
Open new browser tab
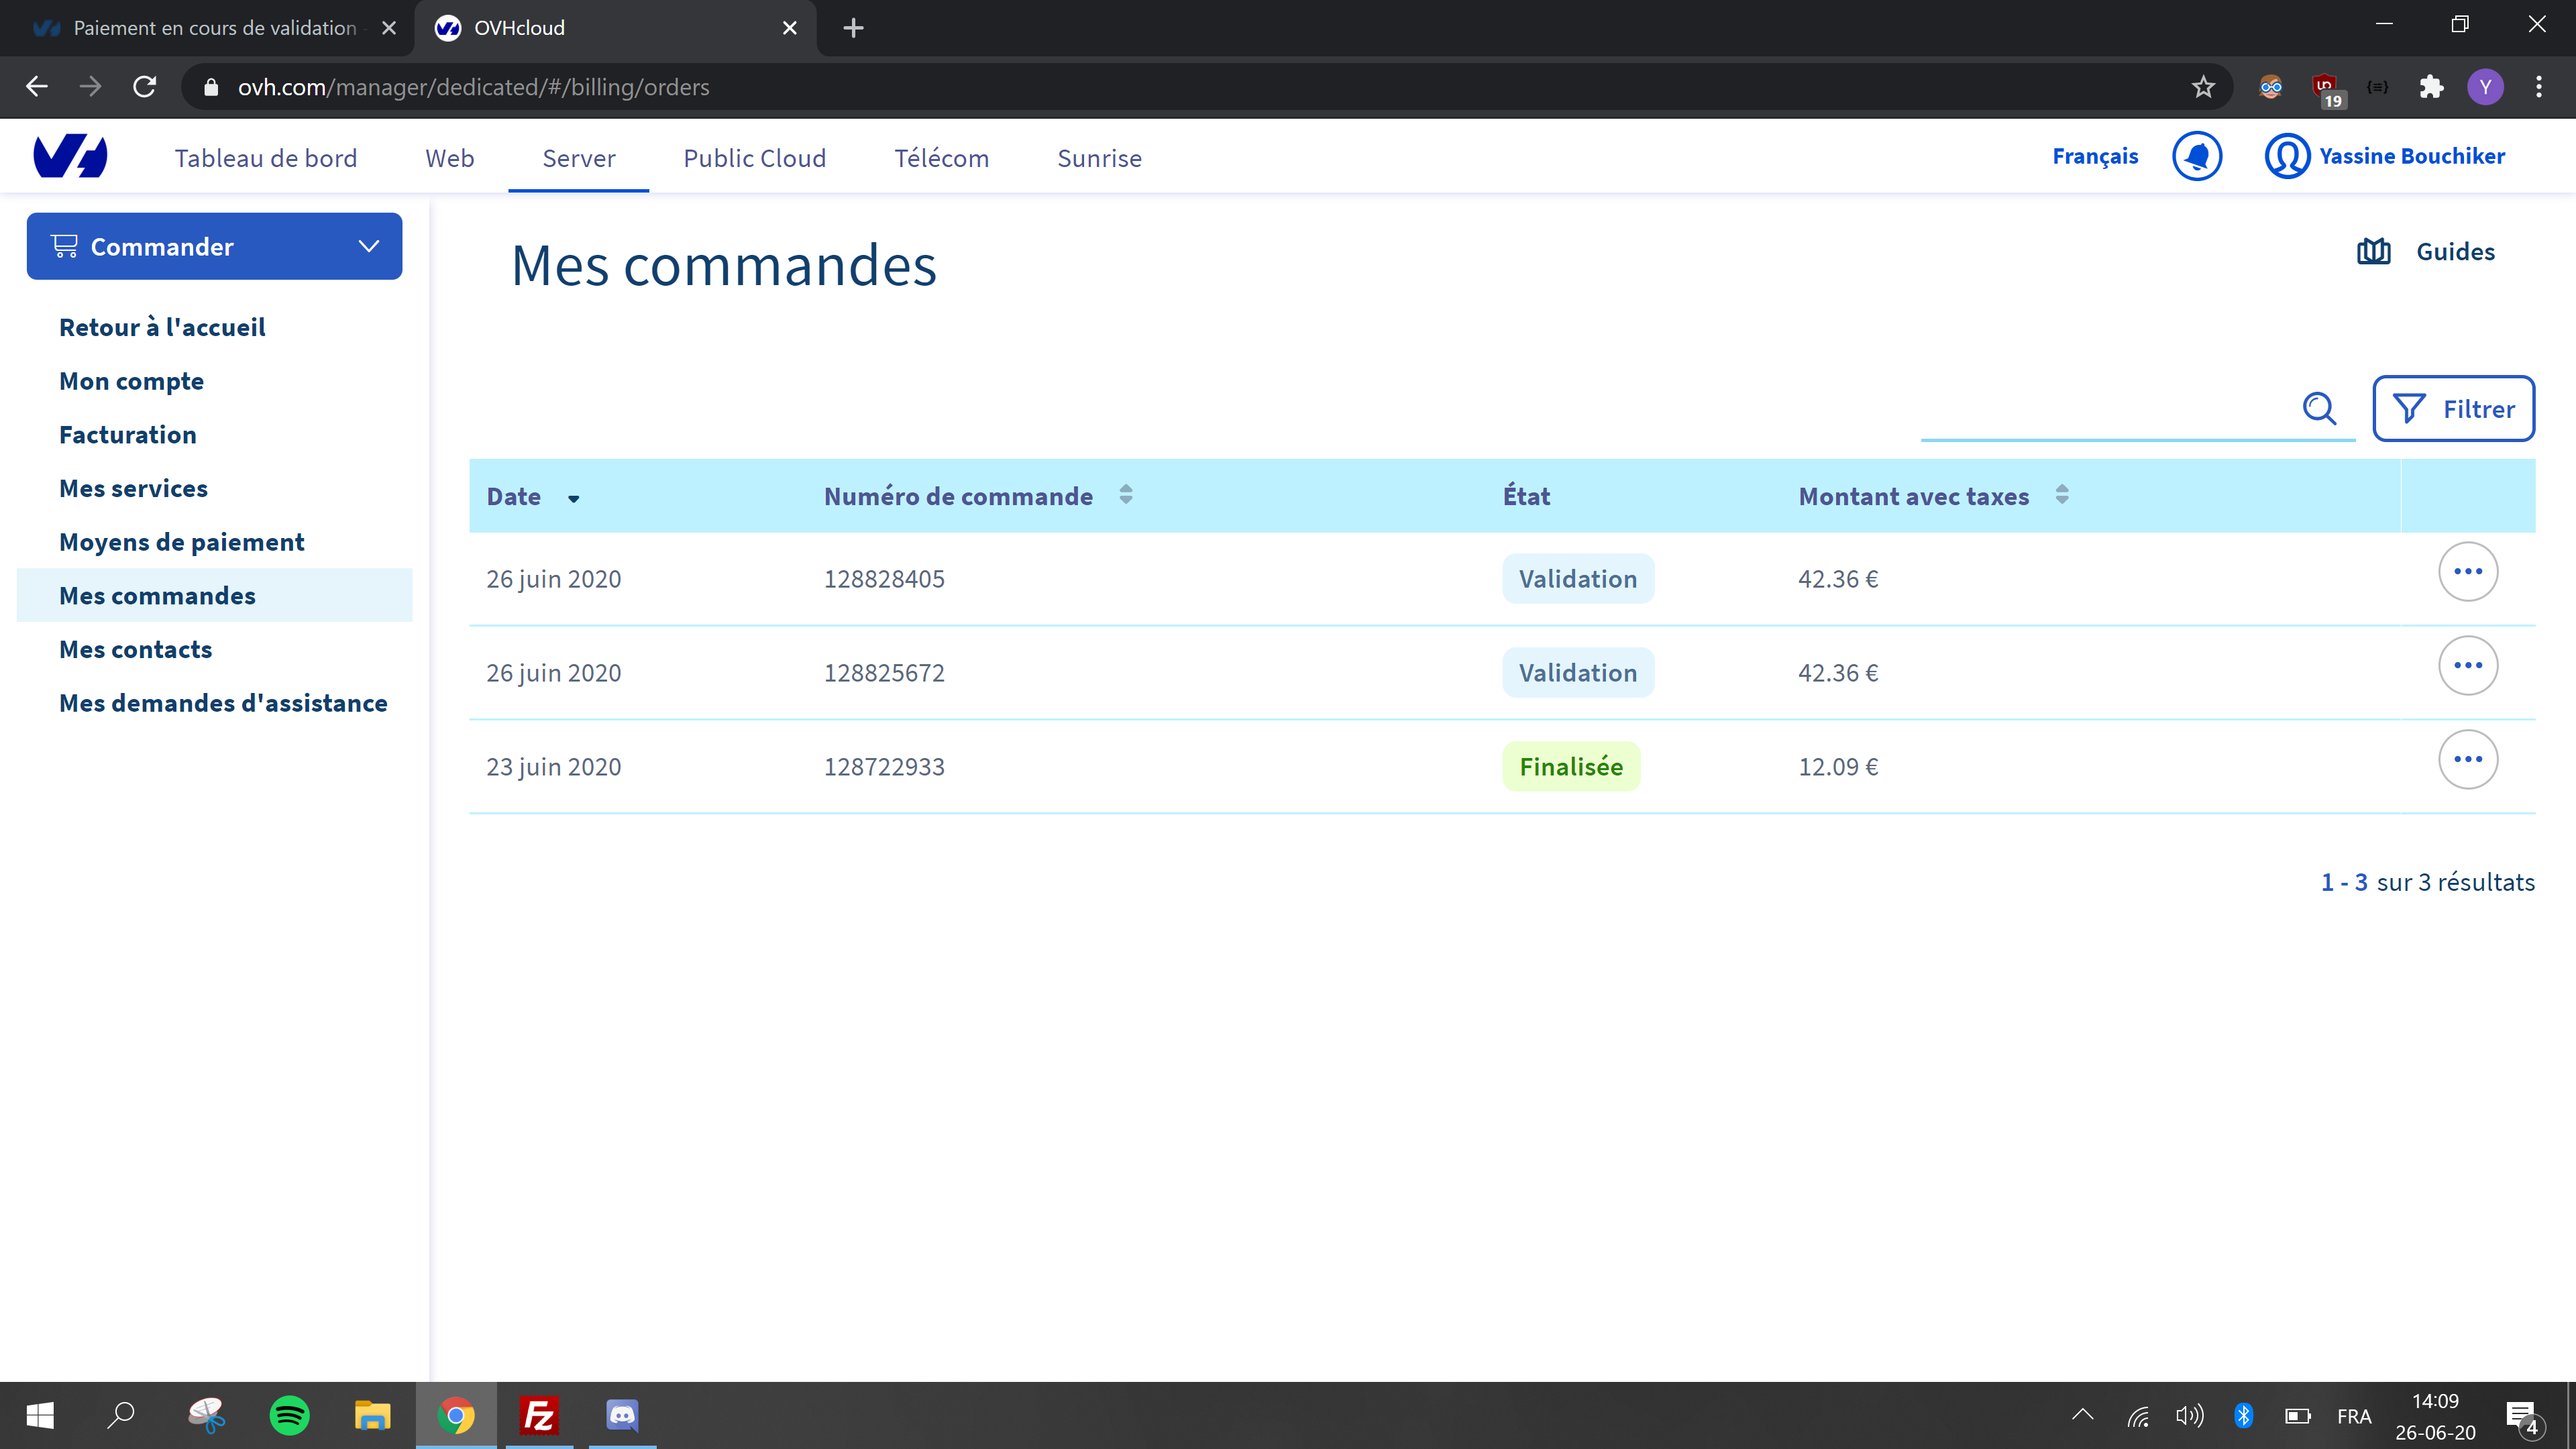coord(853,28)
